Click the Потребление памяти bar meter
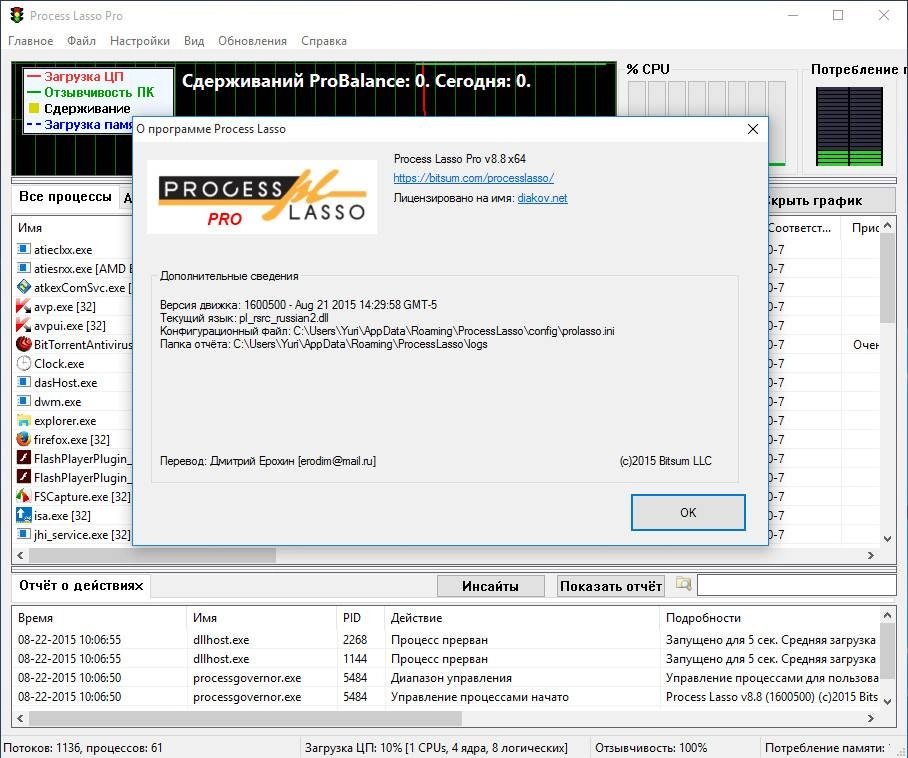This screenshot has height=758, width=908. pyautogui.click(x=850, y=126)
